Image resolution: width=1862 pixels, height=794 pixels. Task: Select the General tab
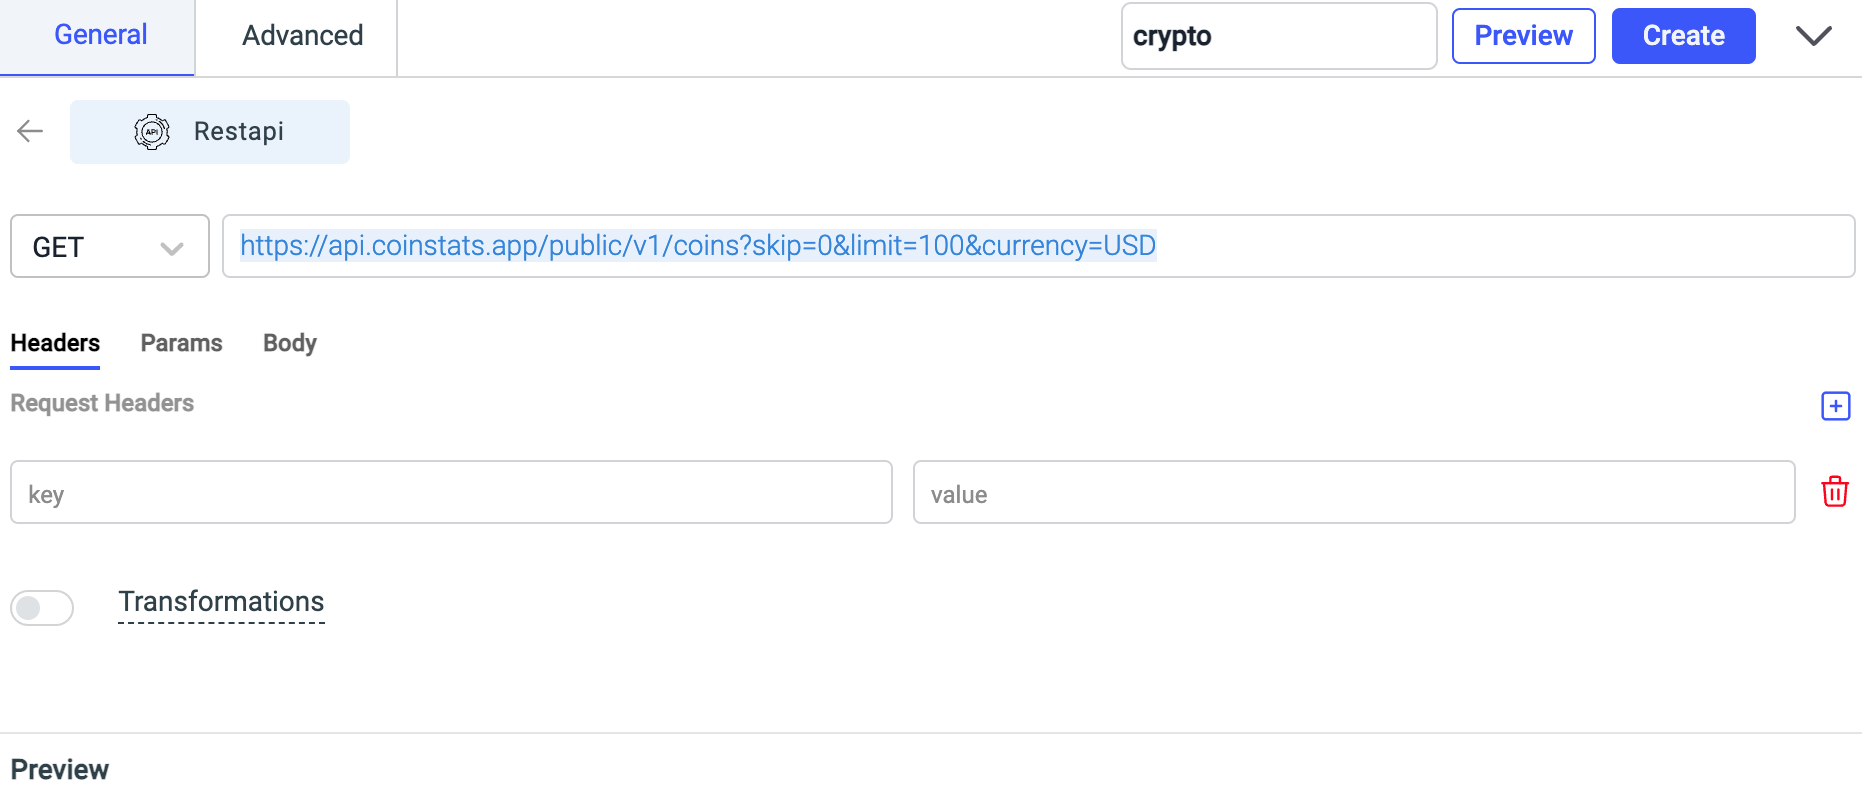pos(100,36)
